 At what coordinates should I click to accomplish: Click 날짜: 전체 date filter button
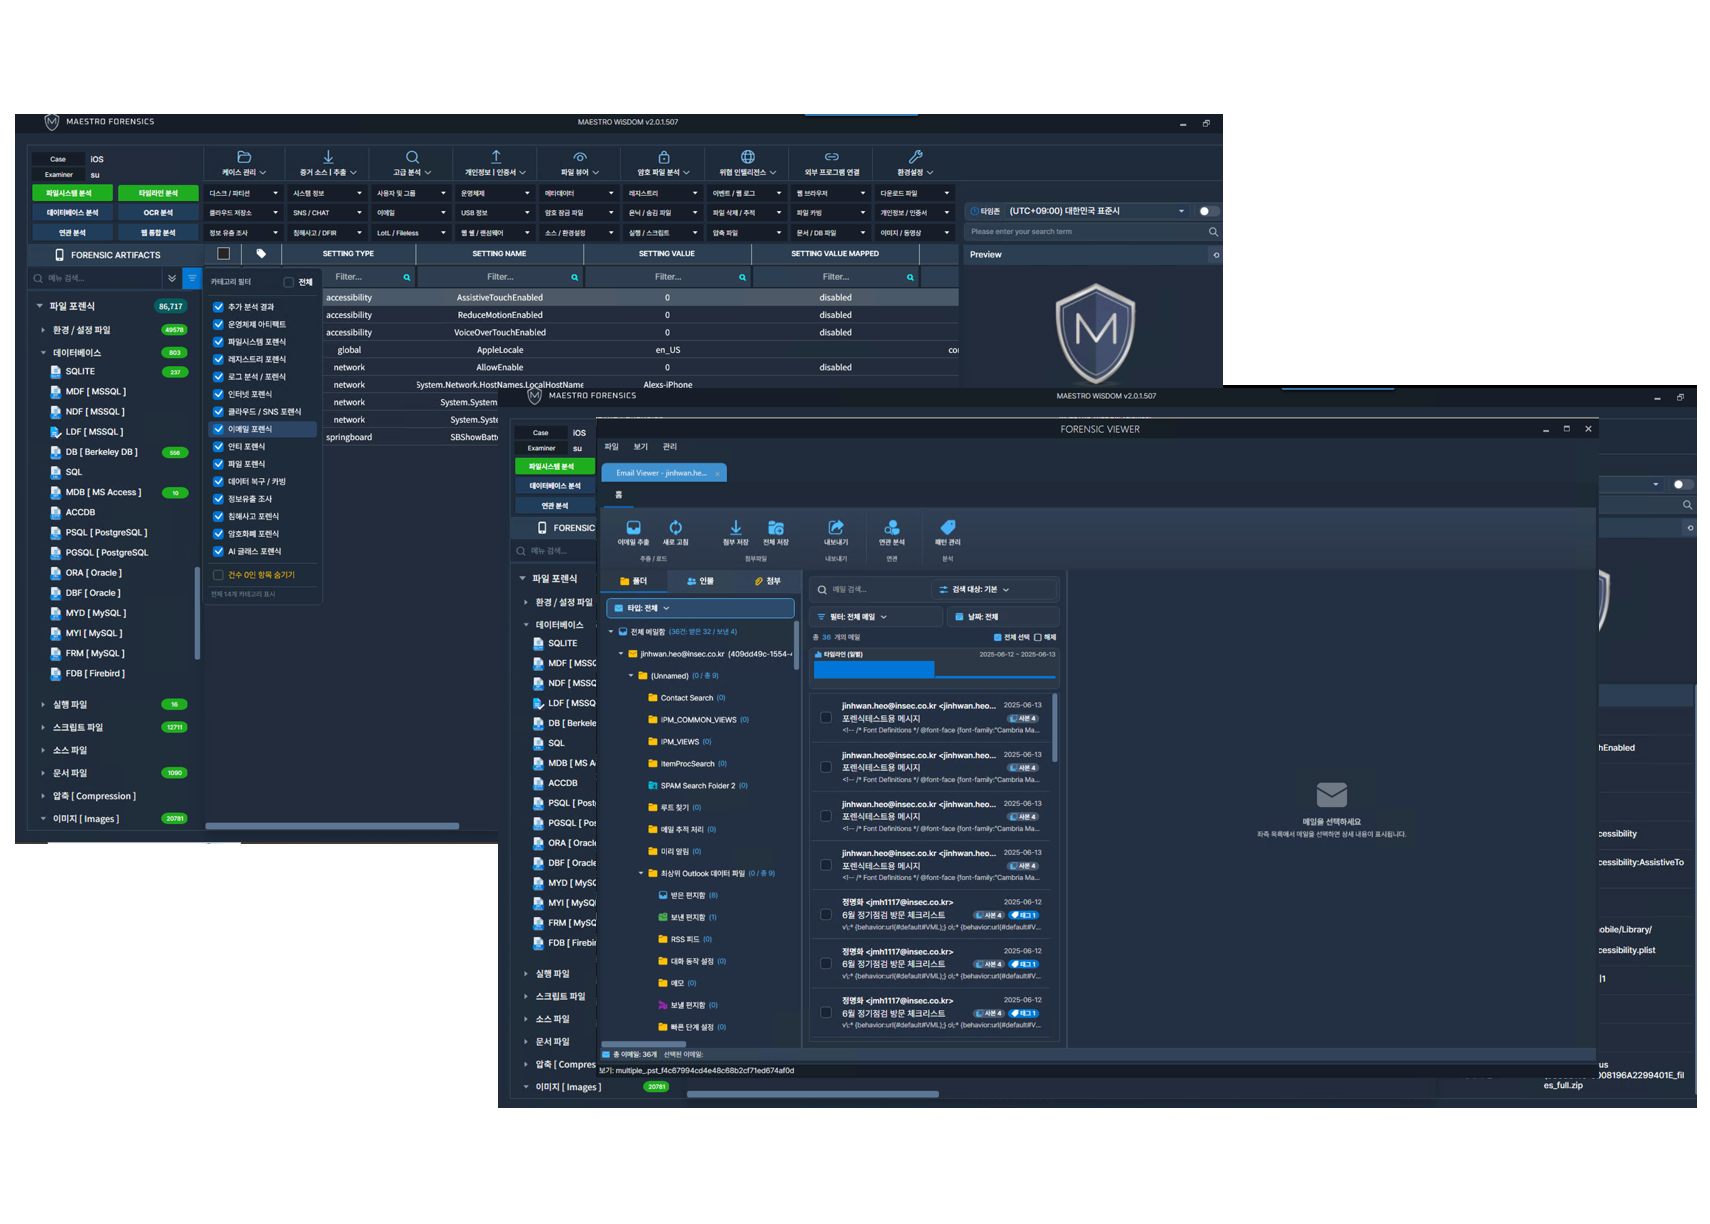[1002, 617]
